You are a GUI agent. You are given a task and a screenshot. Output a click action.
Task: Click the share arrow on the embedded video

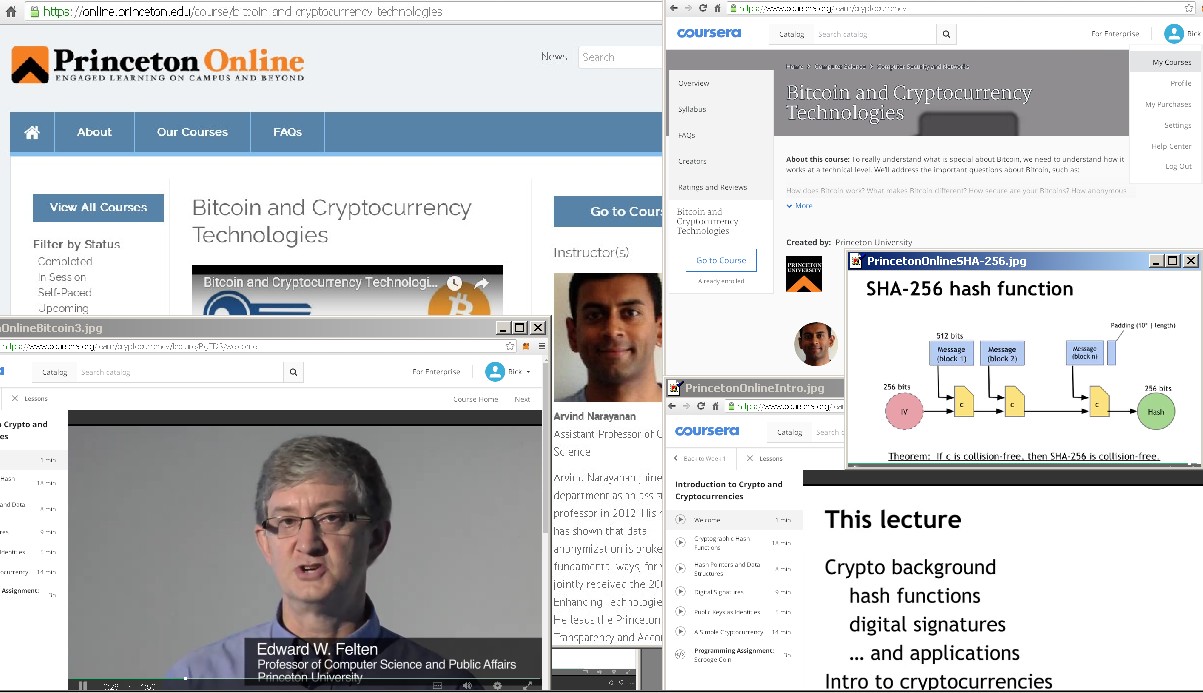point(481,284)
